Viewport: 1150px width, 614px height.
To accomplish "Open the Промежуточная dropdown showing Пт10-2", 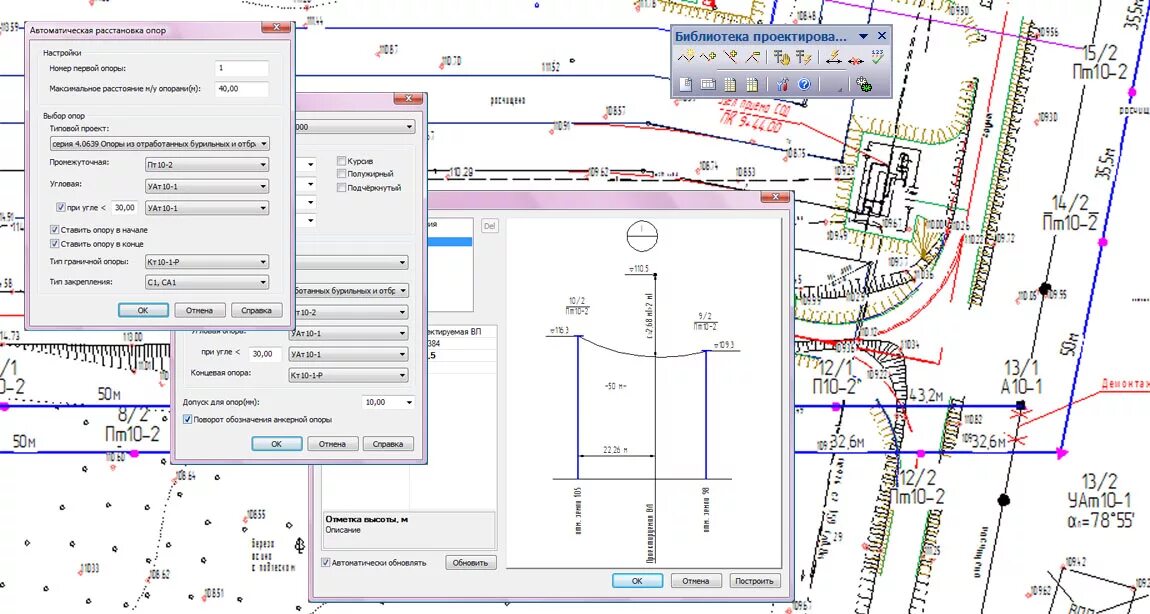I will [207, 165].
